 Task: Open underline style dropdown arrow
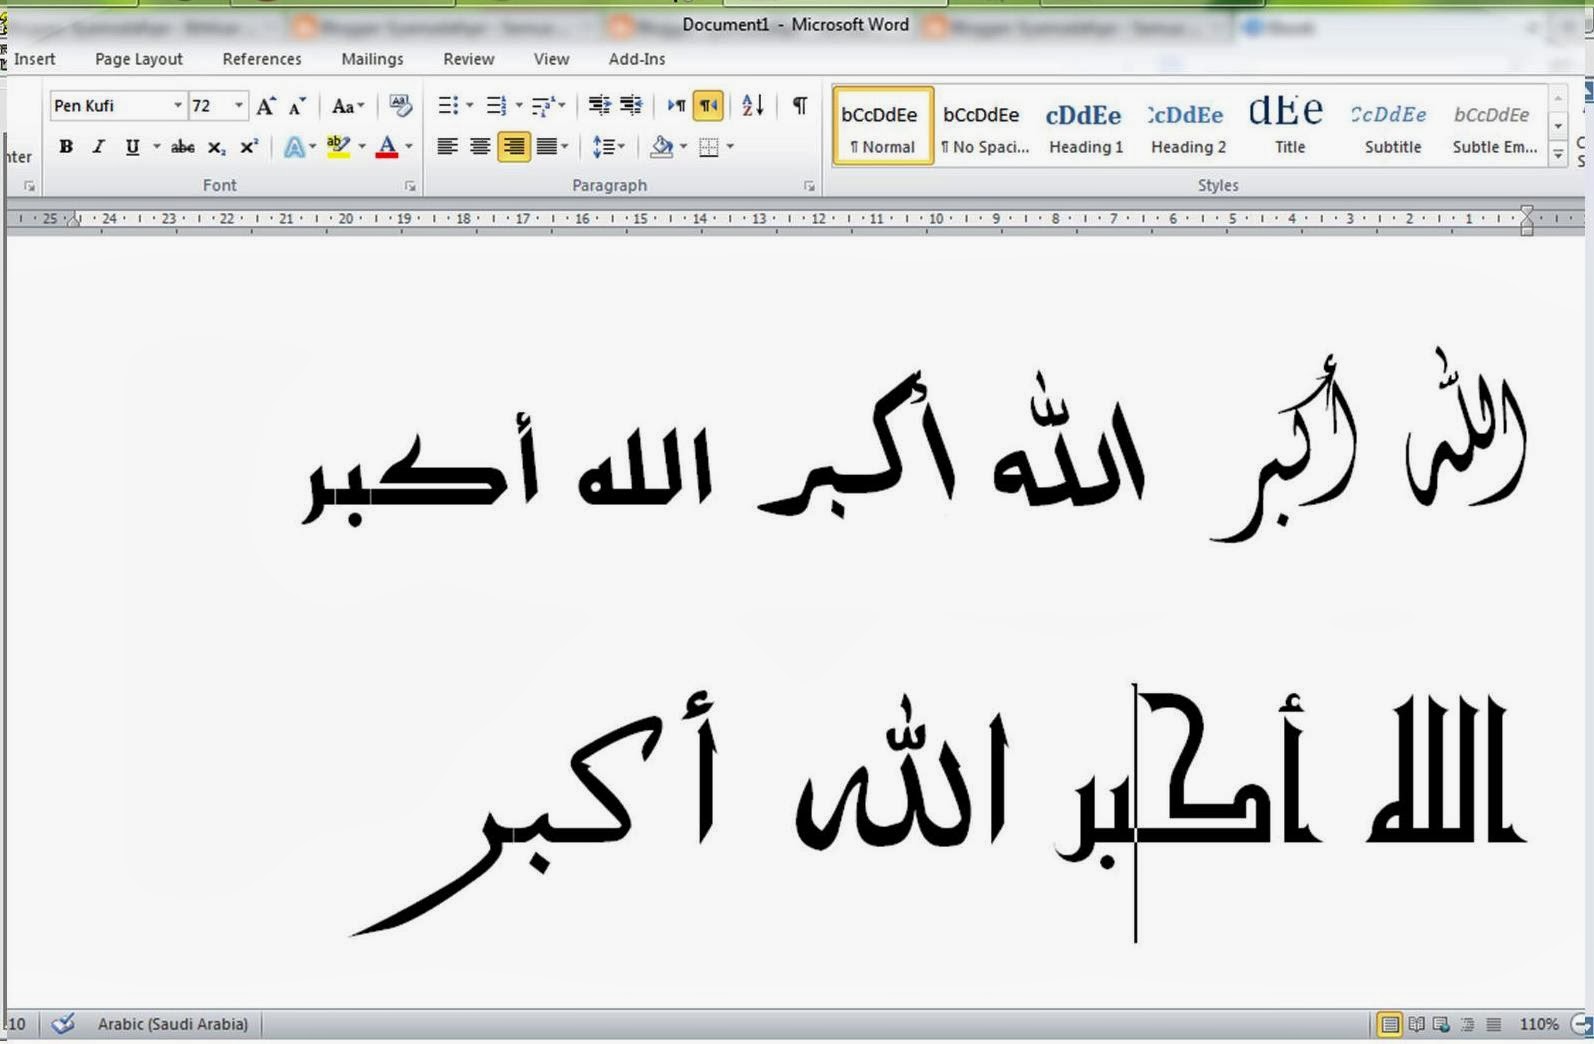point(157,147)
